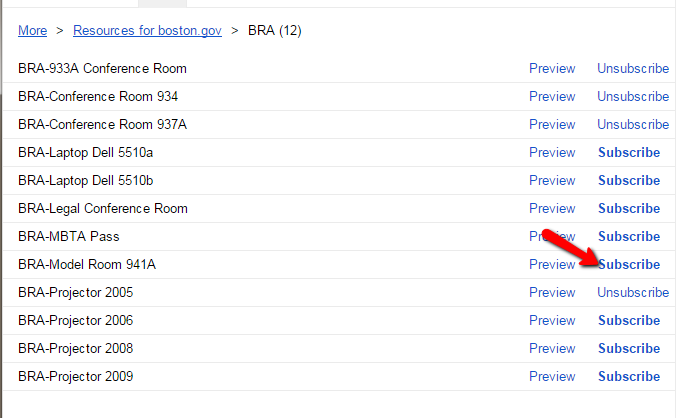Open Resources for boston.gov breadcrumb

coord(146,31)
